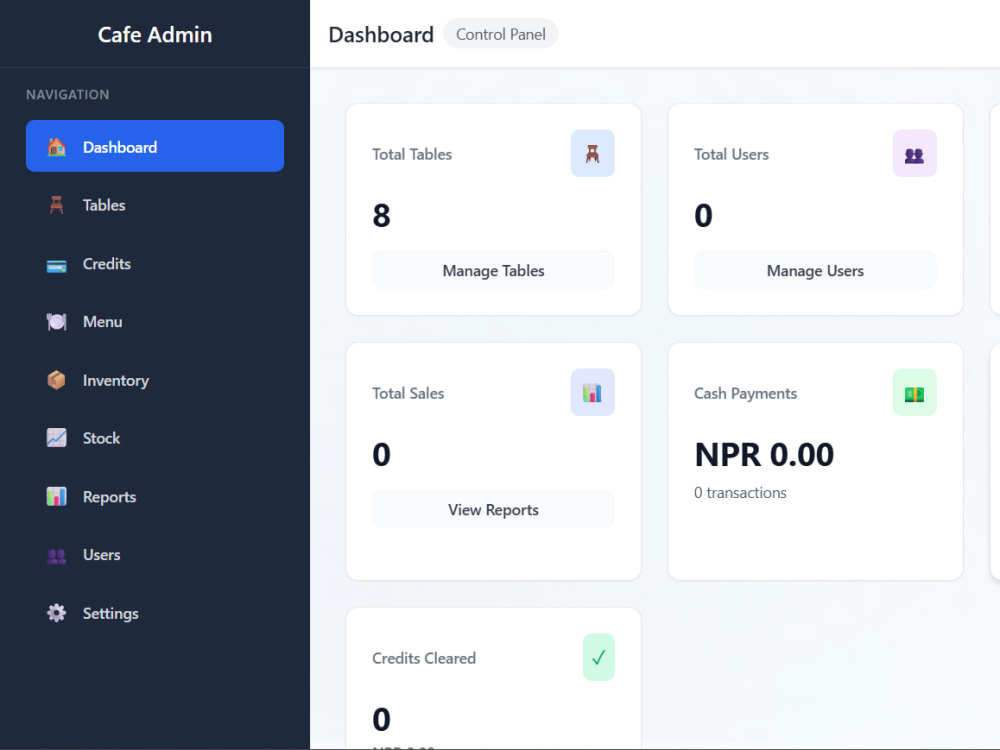Click the bar chart icon on Total Sales card
Screen dimensions: 1000x750
click(x=592, y=392)
